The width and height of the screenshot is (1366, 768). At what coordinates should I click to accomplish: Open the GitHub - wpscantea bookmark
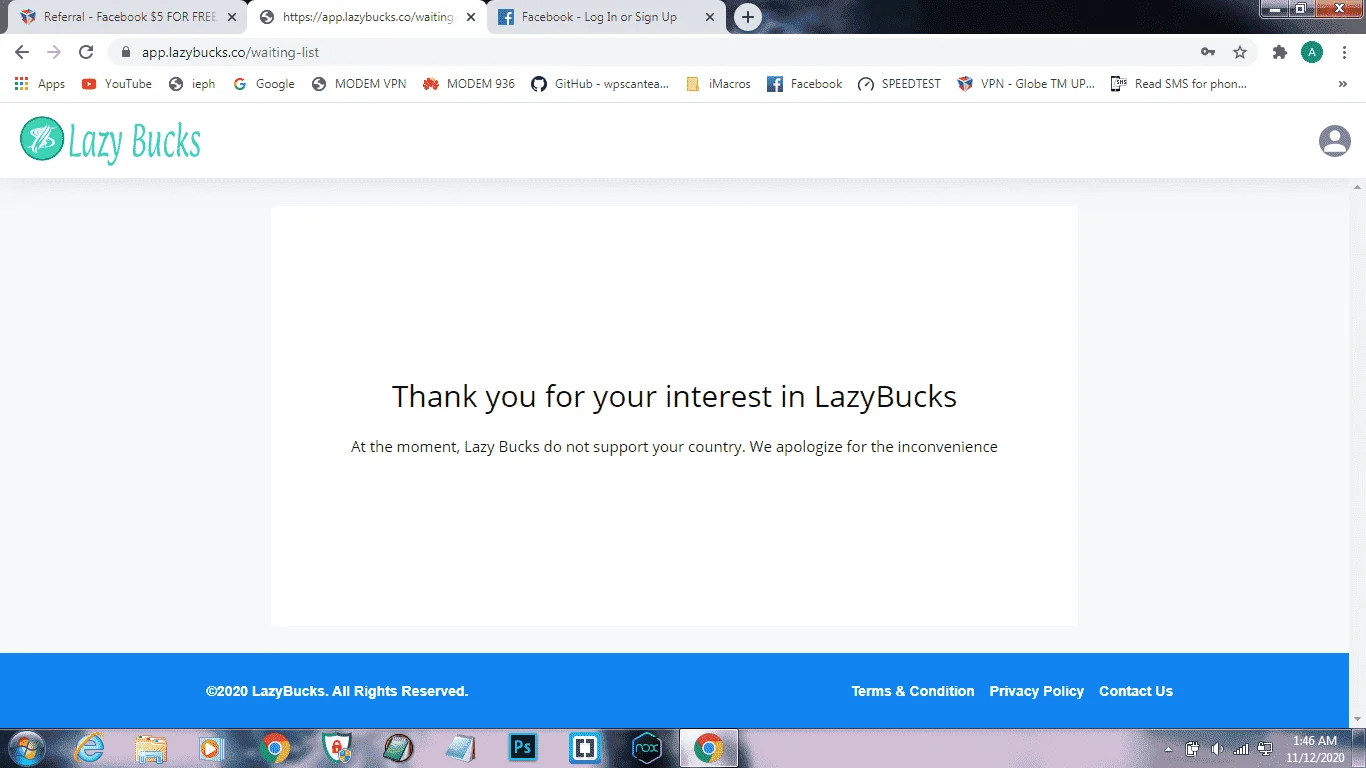coord(600,84)
